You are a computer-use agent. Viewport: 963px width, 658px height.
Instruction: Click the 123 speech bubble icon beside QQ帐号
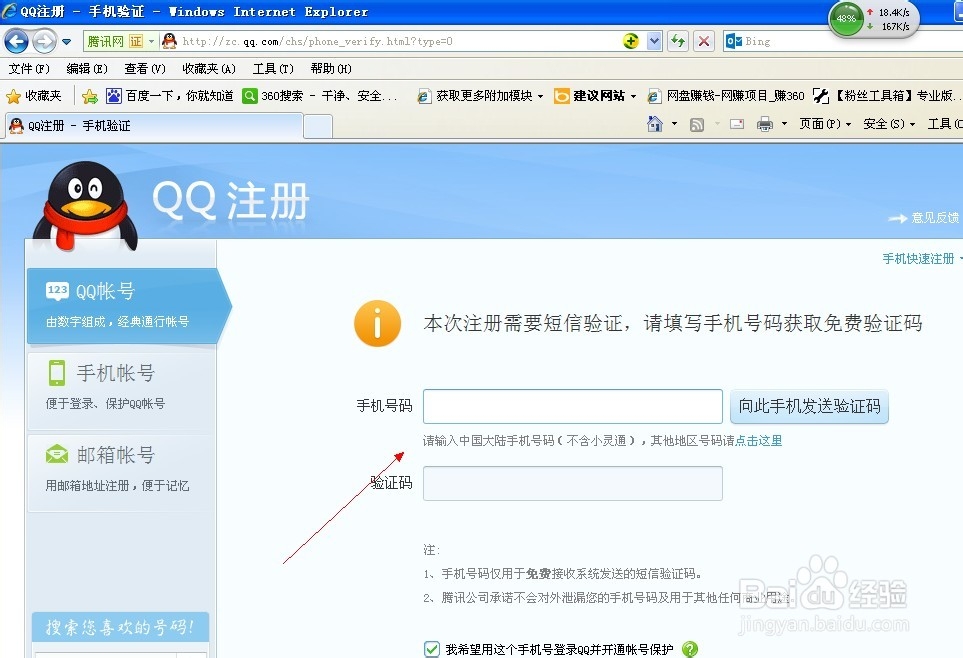[57, 291]
